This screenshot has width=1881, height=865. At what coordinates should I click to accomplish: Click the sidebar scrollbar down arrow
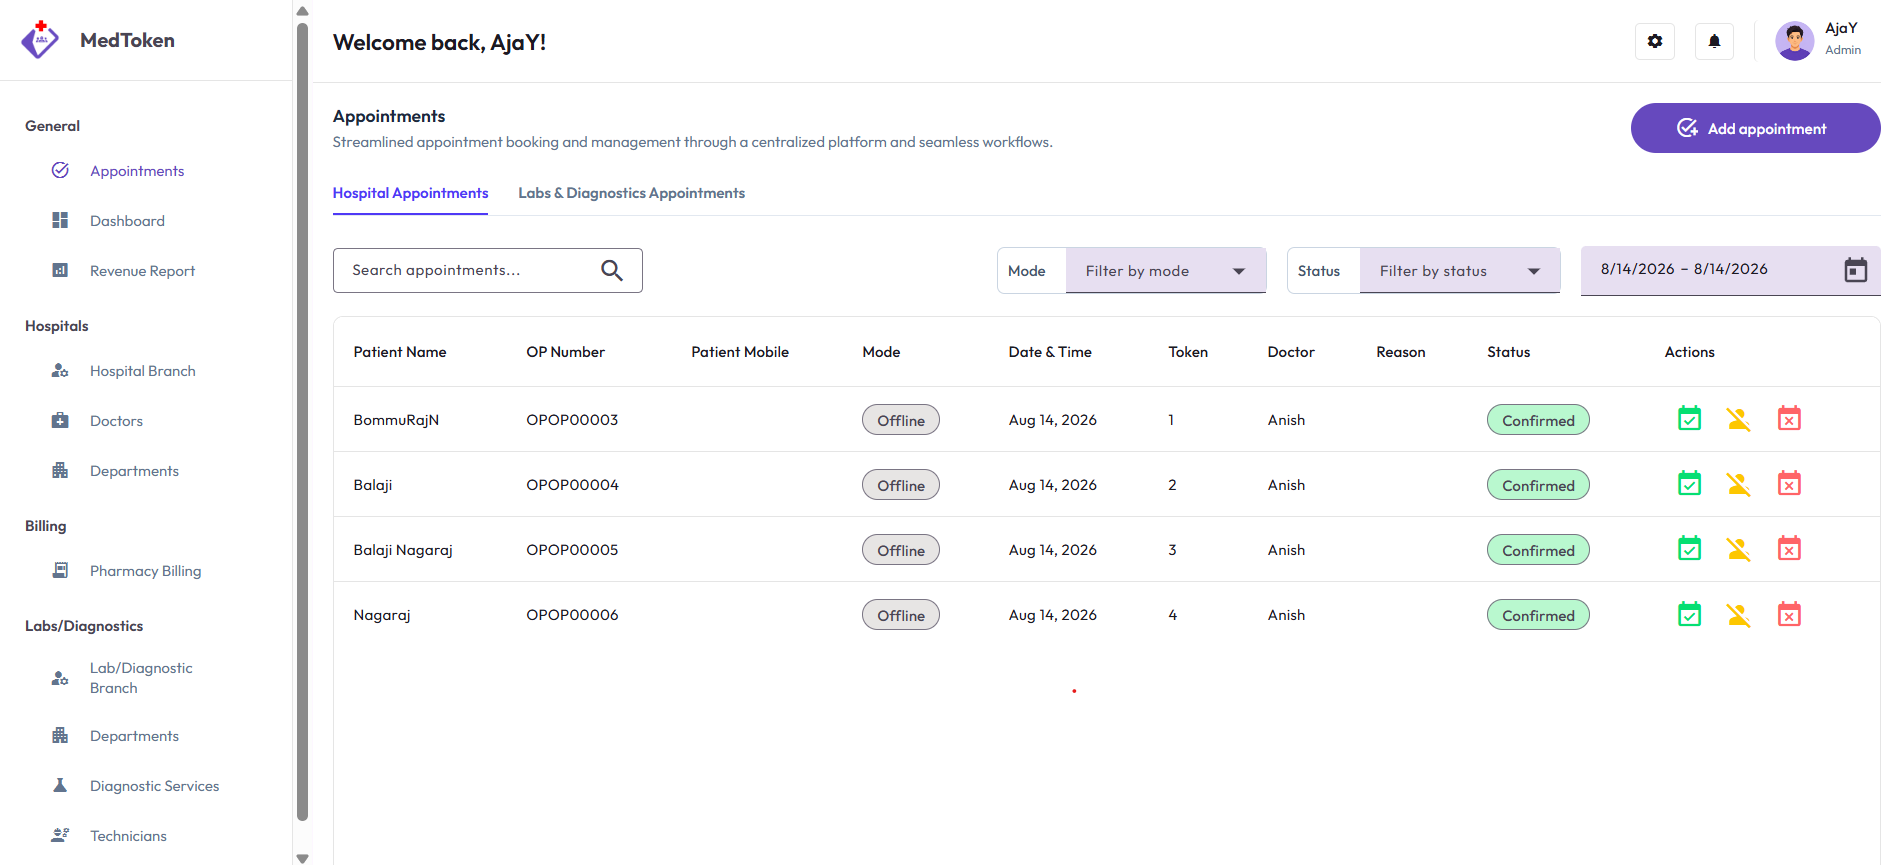[302, 858]
